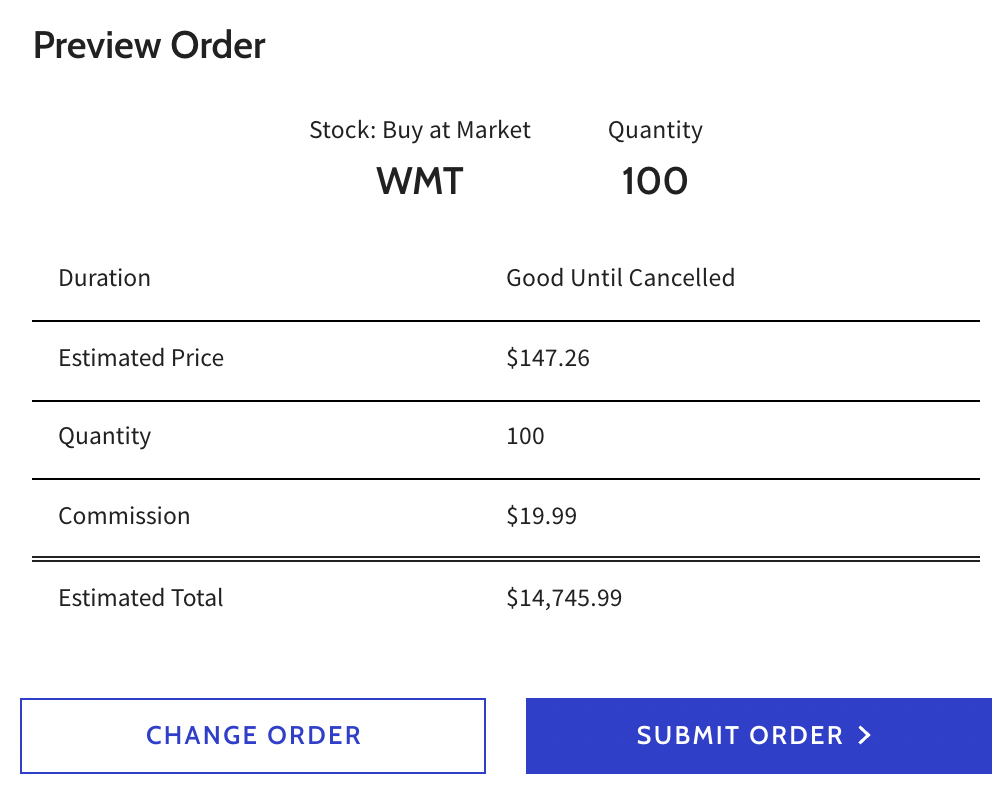This screenshot has width=1006, height=800.
Task: Select the large 100 quantity beside WMT
Action: click(x=655, y=181)
